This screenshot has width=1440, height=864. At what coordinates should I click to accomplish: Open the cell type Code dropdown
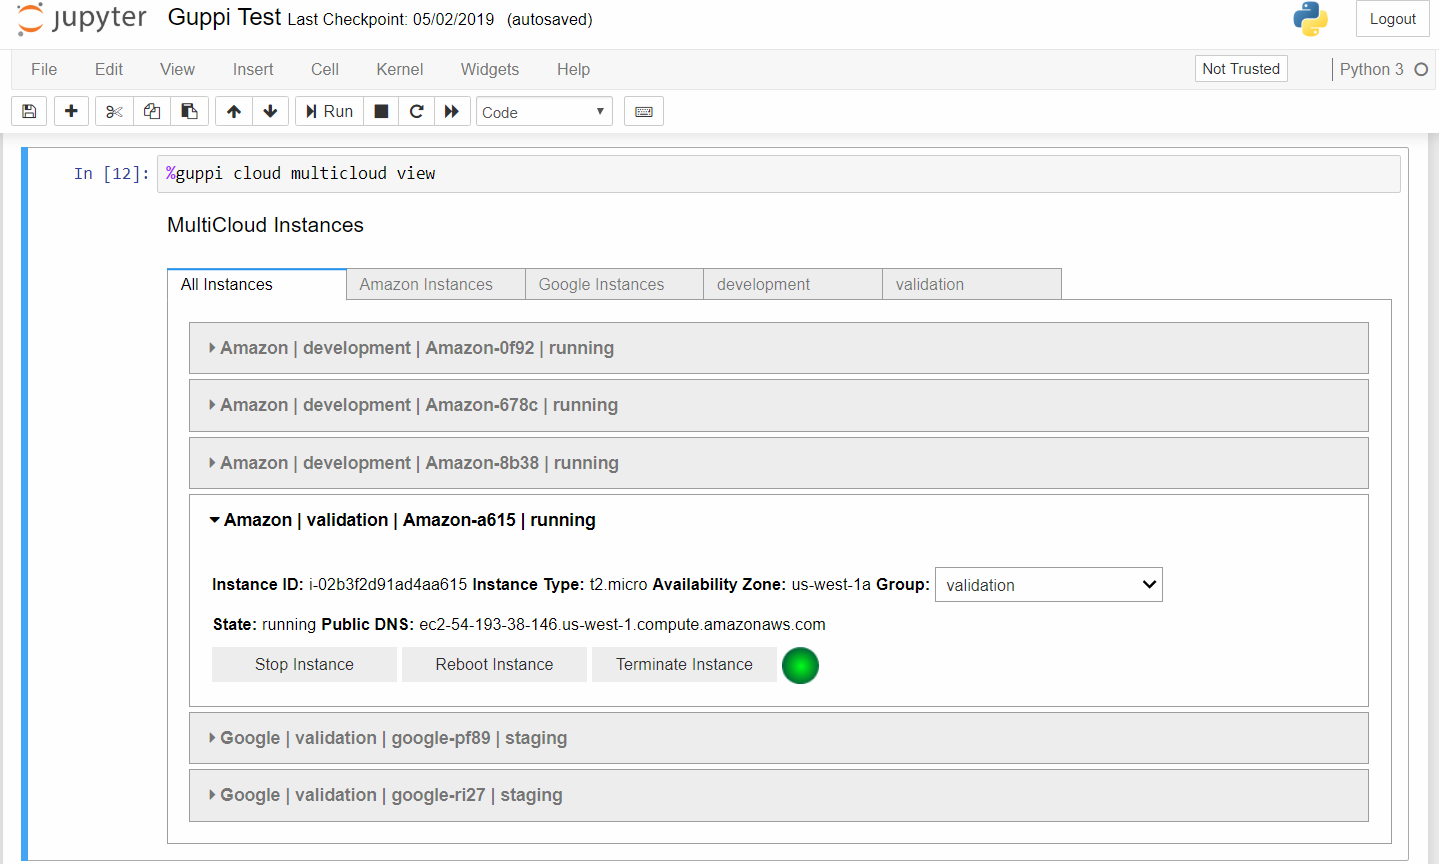pos(544,112)
